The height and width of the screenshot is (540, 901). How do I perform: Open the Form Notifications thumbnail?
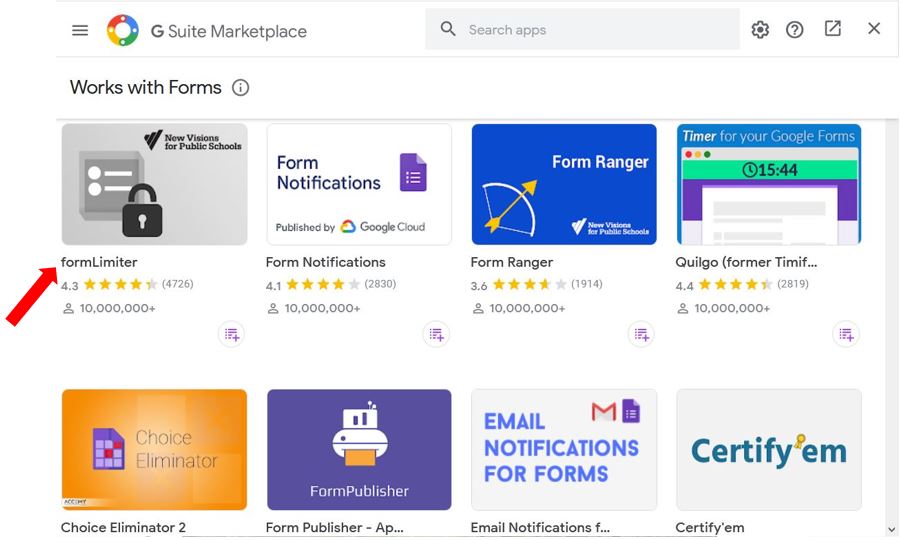(x=359, y=184)
